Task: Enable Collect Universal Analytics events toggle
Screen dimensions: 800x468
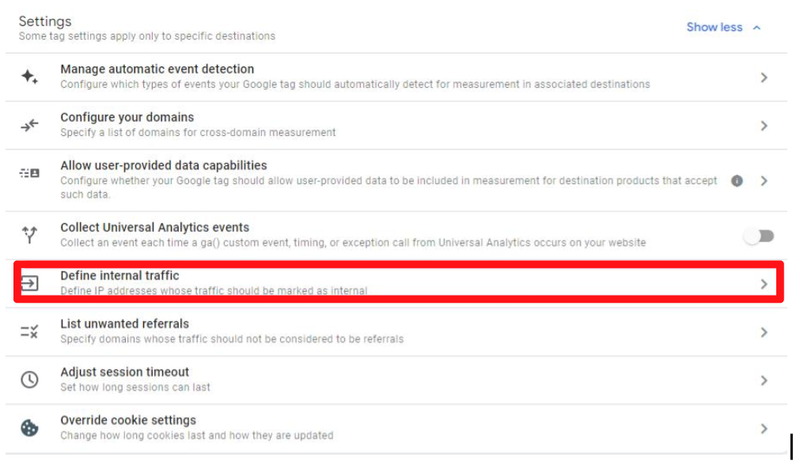Action: click(759, 236)
